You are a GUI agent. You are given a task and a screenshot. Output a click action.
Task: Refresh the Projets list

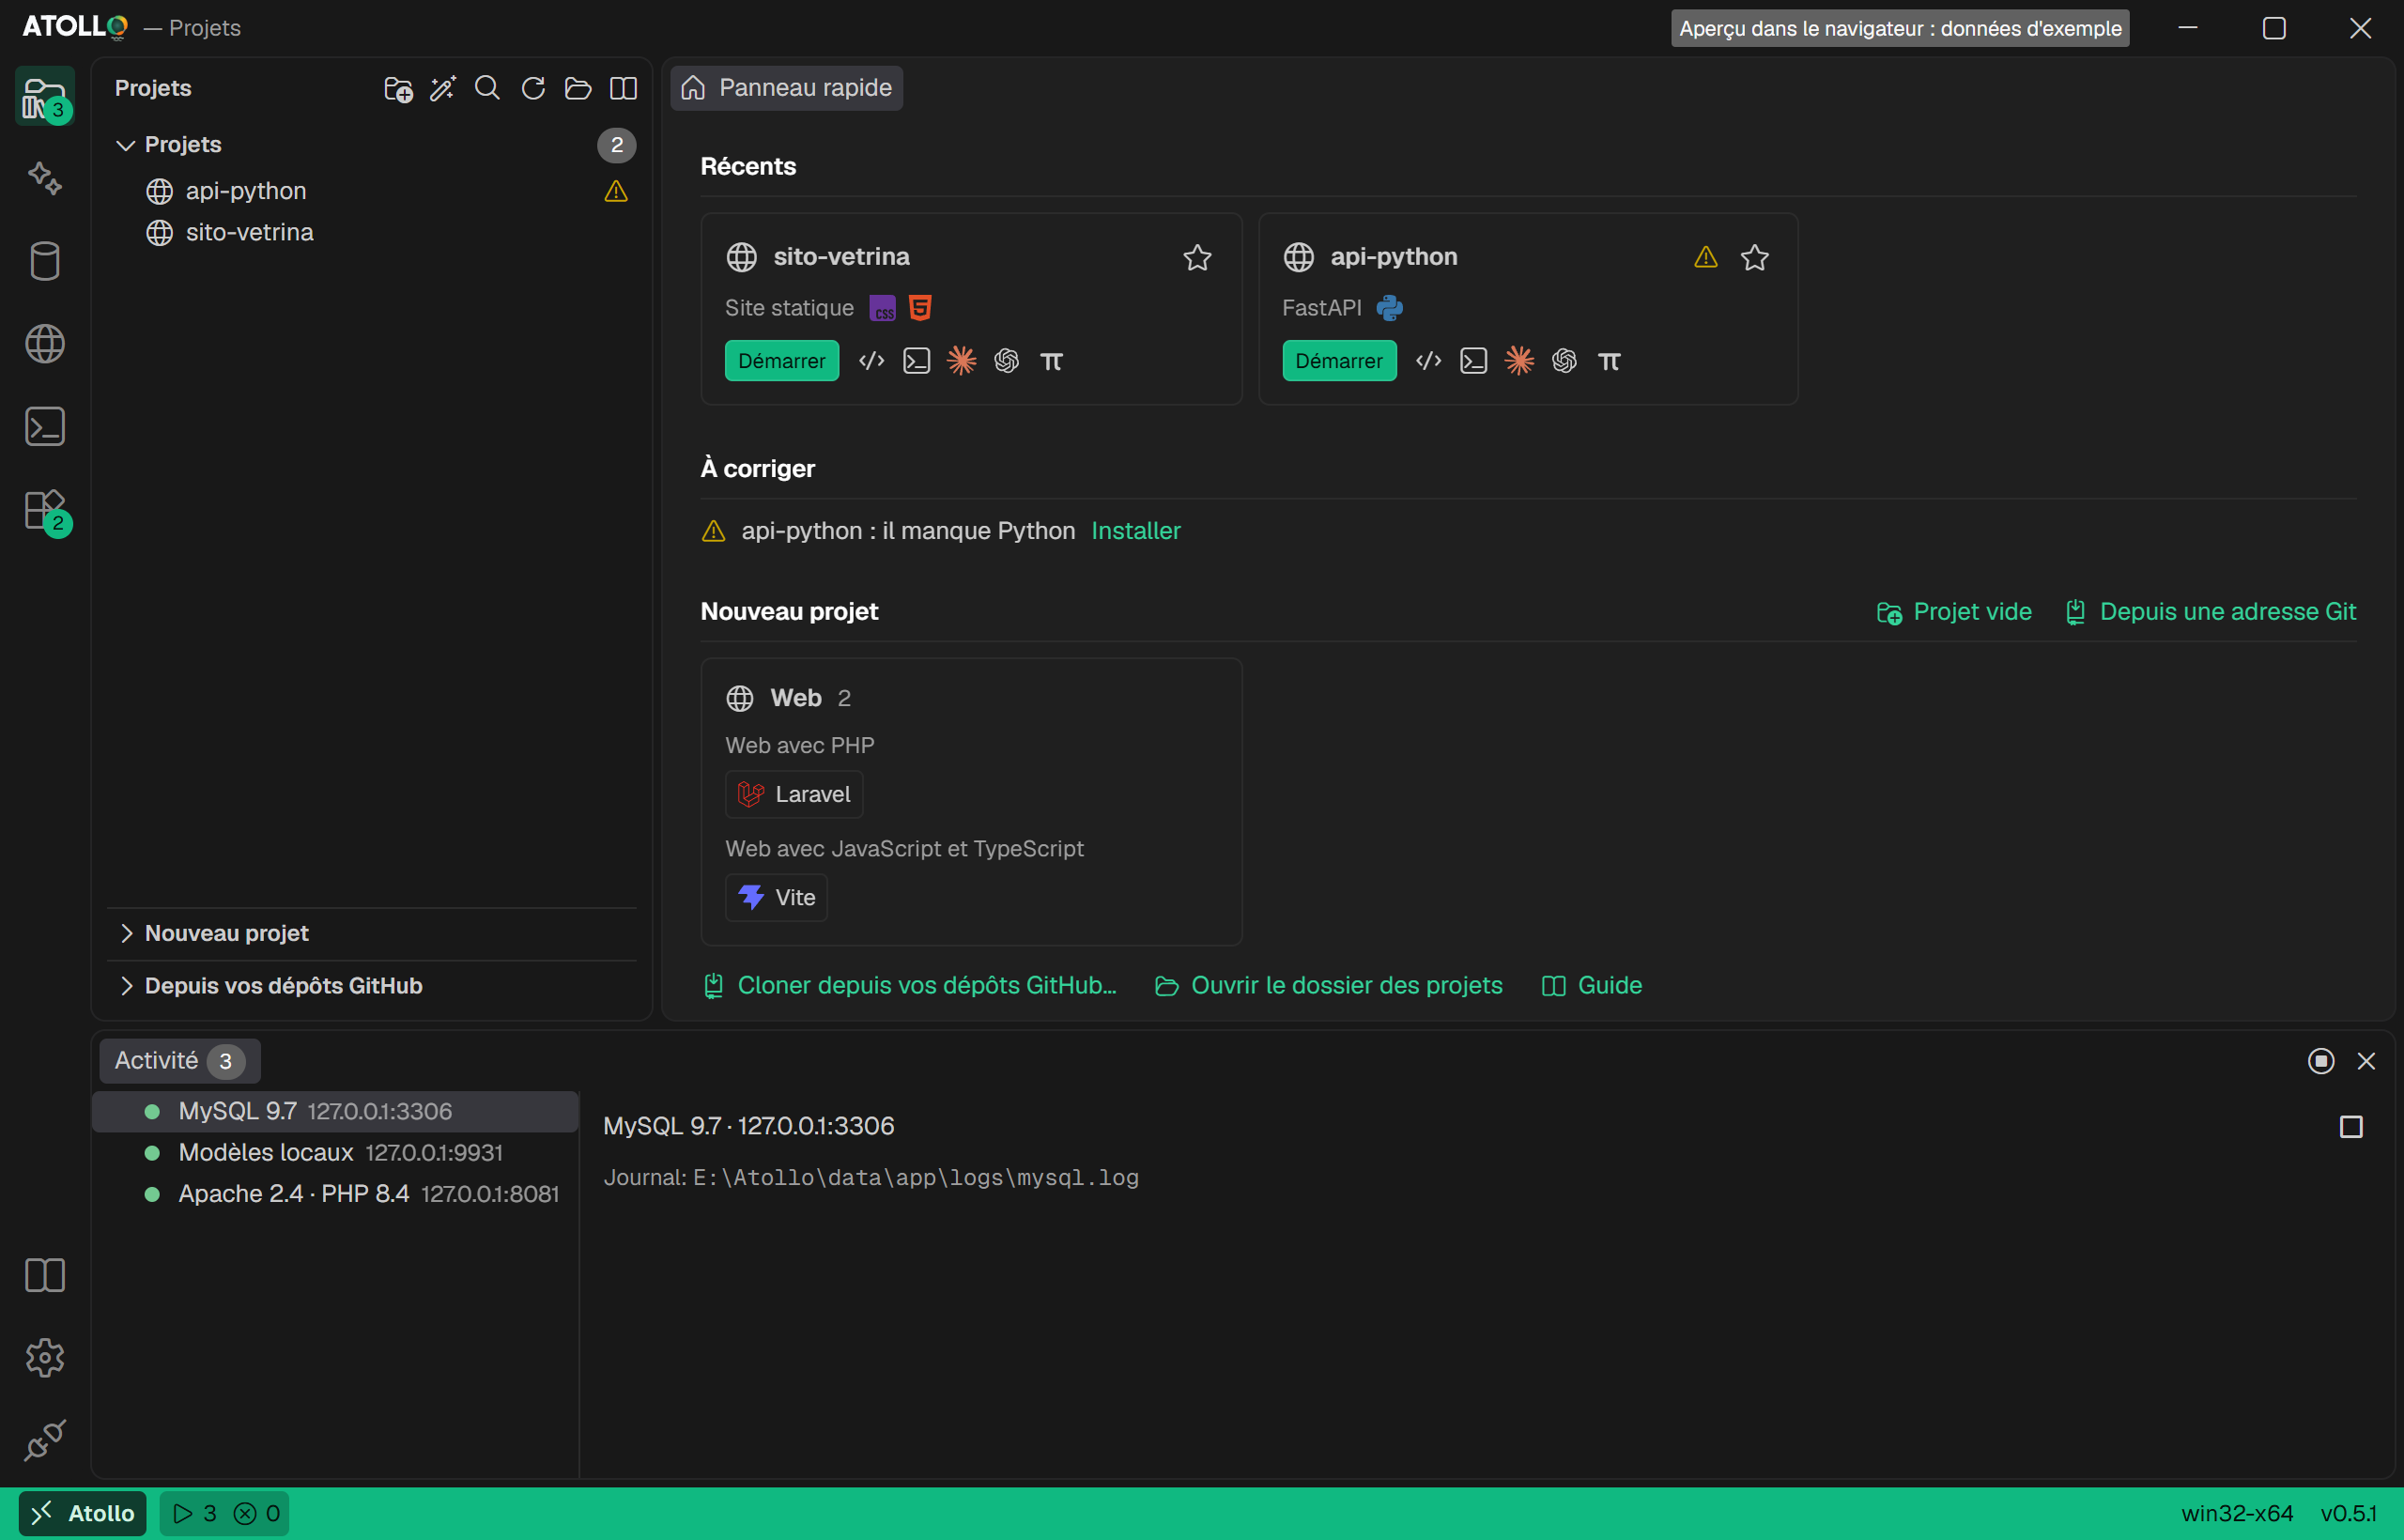[x=533, y=89]
